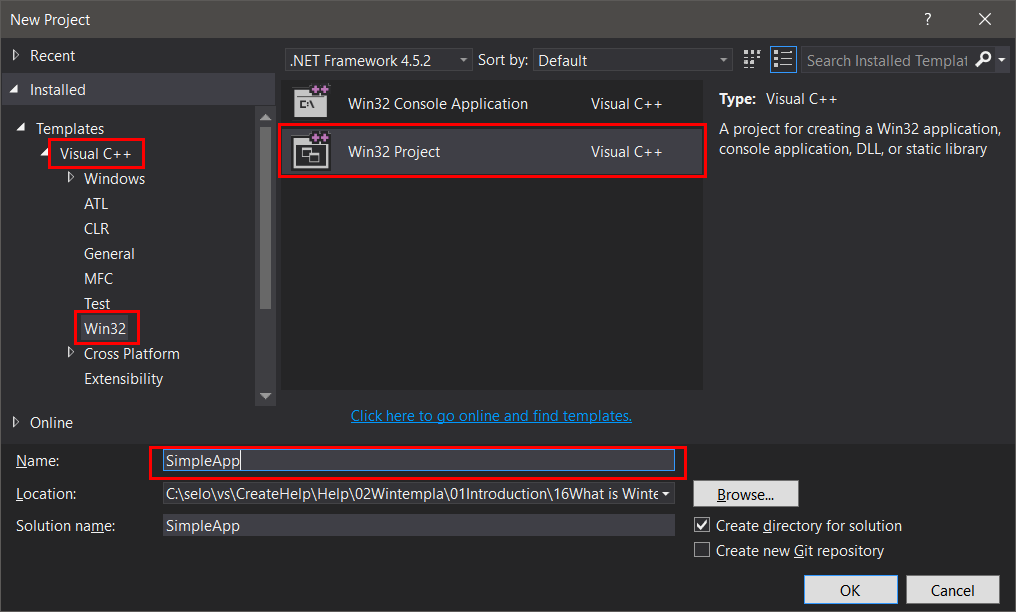Select the Extensibility template category
This screenshot has height=612, width=1016.
124,379
